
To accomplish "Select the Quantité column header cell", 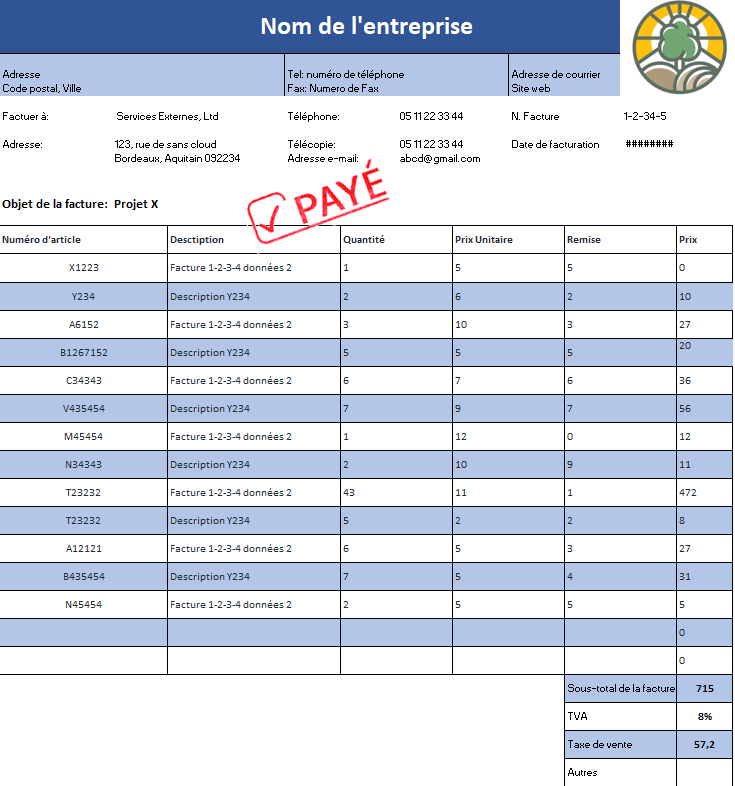I will 396,240.
